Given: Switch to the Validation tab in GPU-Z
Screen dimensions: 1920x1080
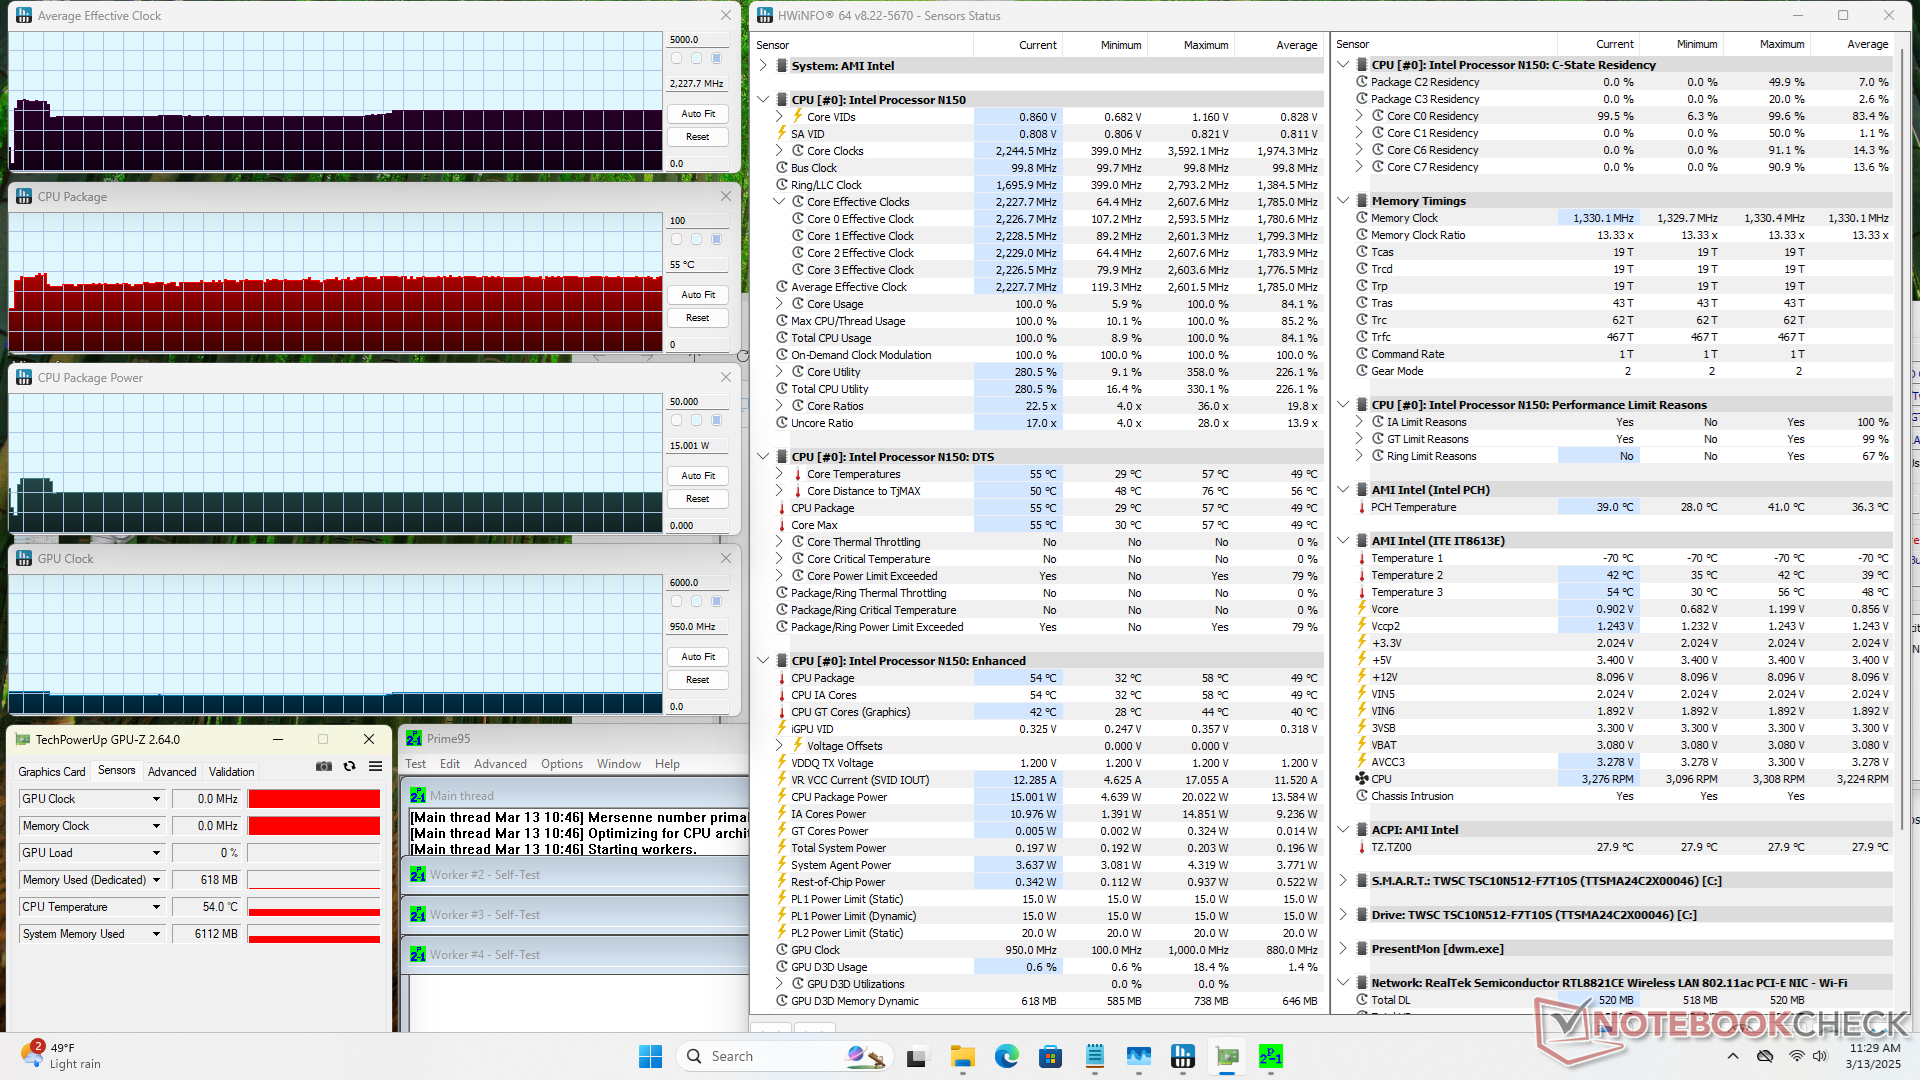Looking at the screenshot, I should 231,772.
